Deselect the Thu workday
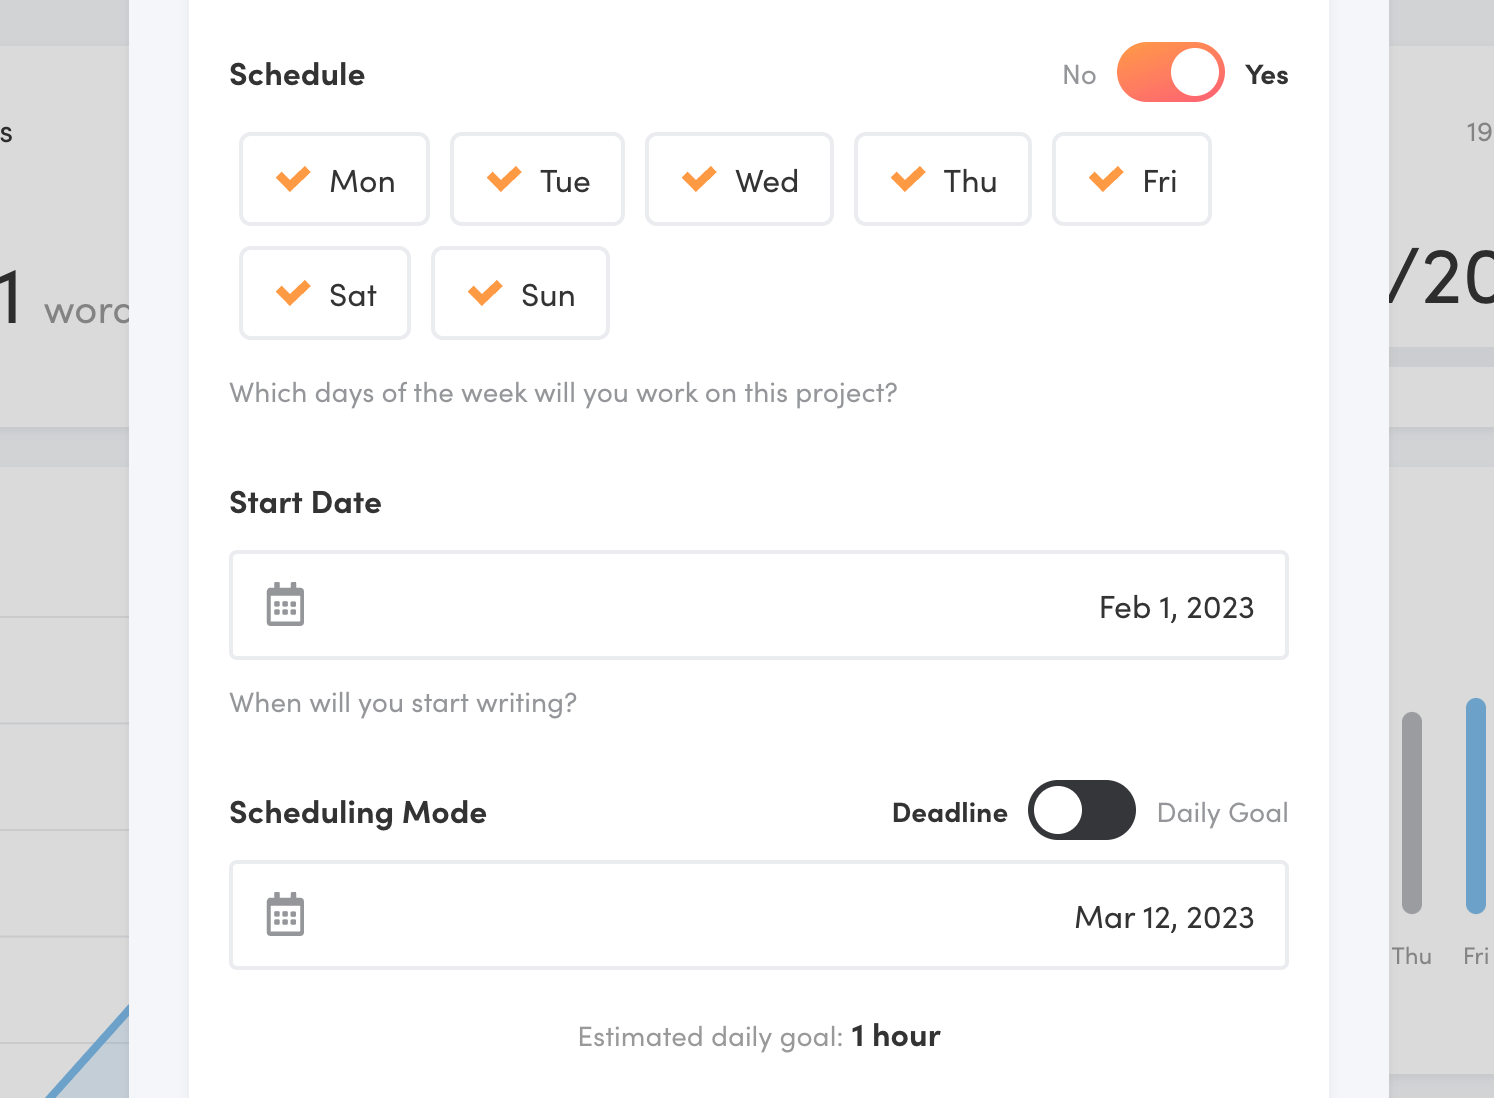1494x1098 pixels. pyautogui.click(x=942, y=179)
